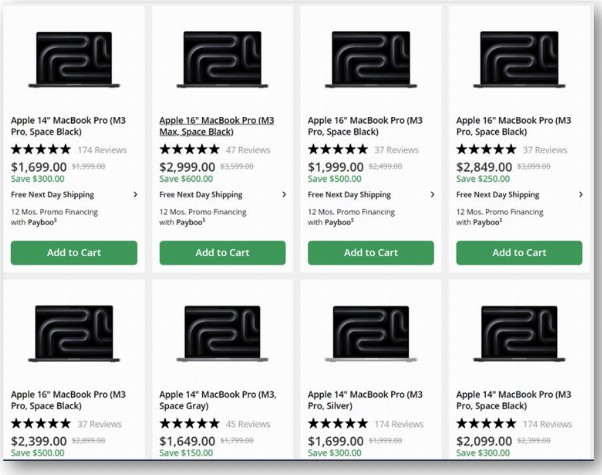Click the struck-through $1,799.00 price
602x475 pixels.
tap(237, 440)
